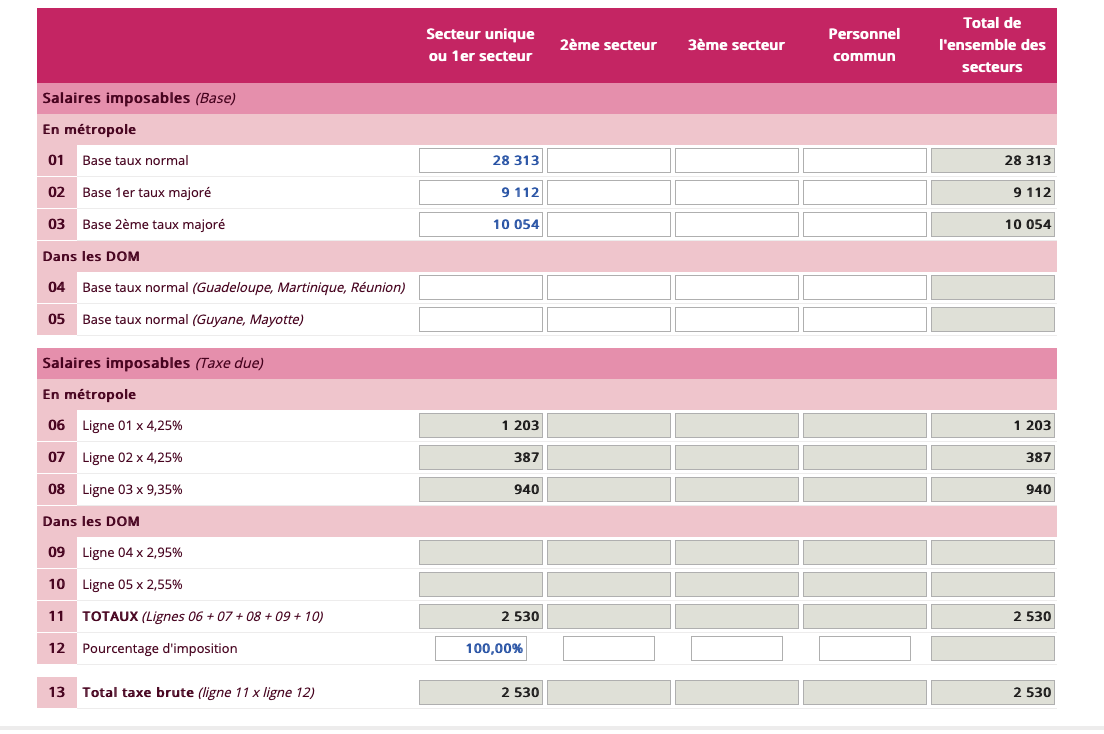Click the 'Secteur unique ou 1er secteur' column header

point(480,45)
